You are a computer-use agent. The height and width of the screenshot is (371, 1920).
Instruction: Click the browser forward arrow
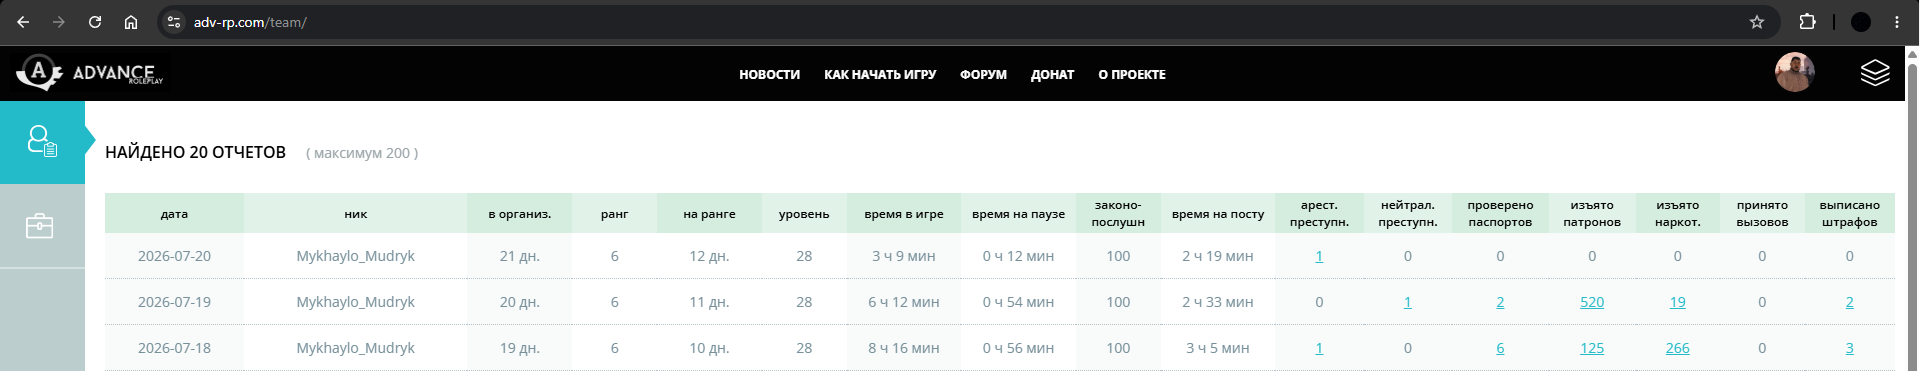(x=59, y=22)
